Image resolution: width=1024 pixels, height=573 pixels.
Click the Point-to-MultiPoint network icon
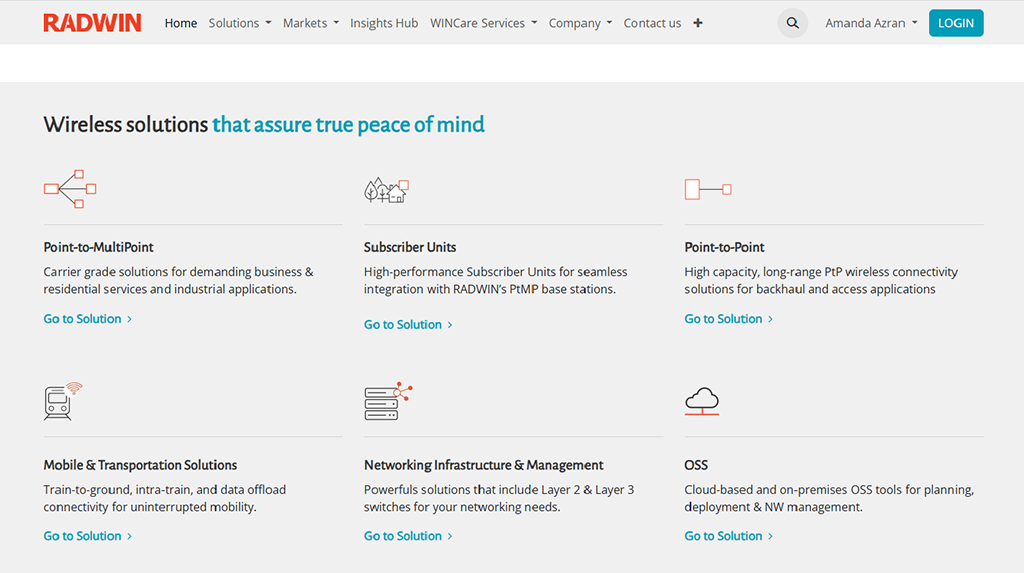pyautogui.click(x=70, y=189)
